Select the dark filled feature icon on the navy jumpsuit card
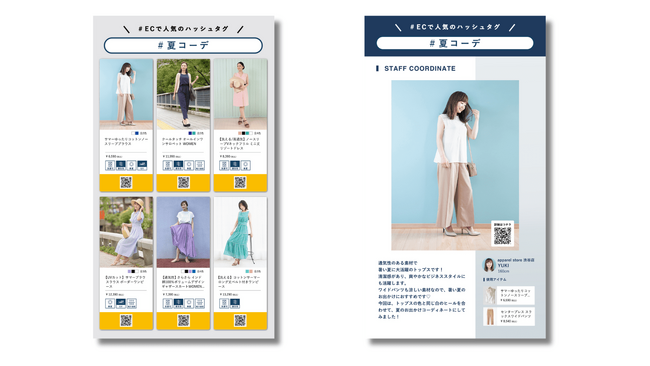The width and height of the screenshot is (650, 366). click(x=178, y=165)
